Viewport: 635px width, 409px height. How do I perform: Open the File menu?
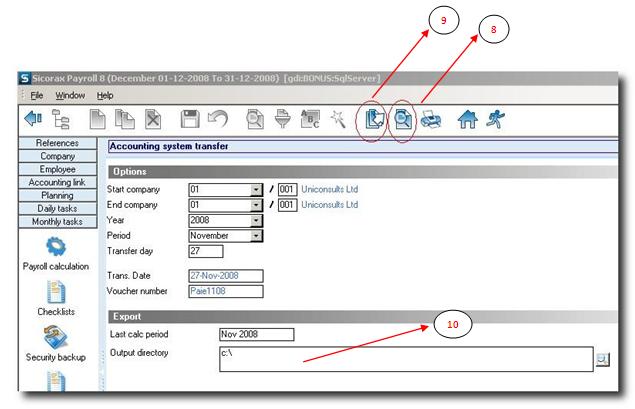click(x=36, y=95)
